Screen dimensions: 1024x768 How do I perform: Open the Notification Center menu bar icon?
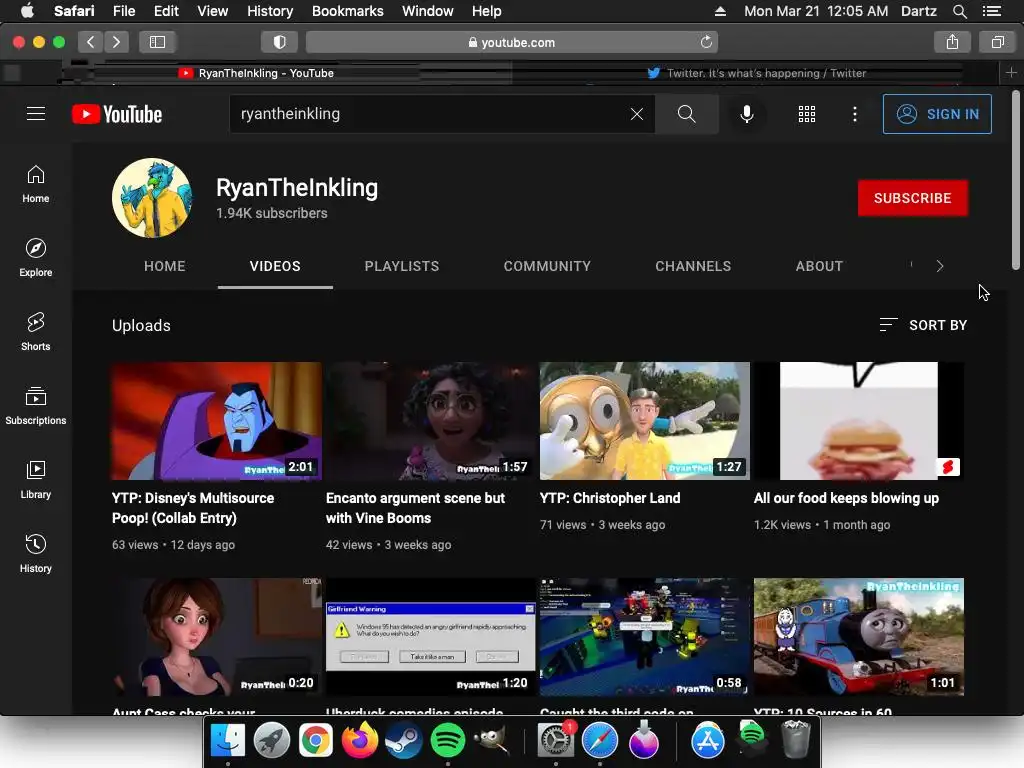tap(992, 11)
